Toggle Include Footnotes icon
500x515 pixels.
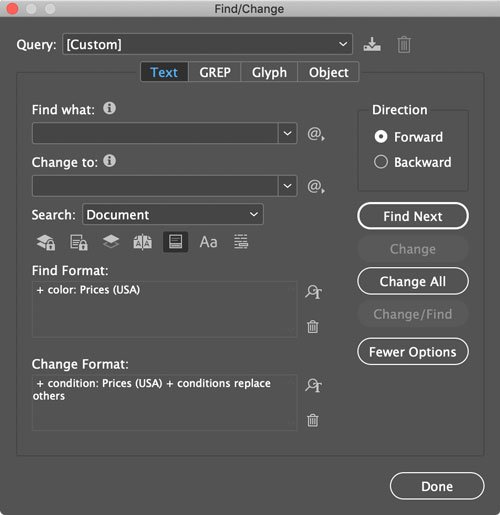click(175, 242)
